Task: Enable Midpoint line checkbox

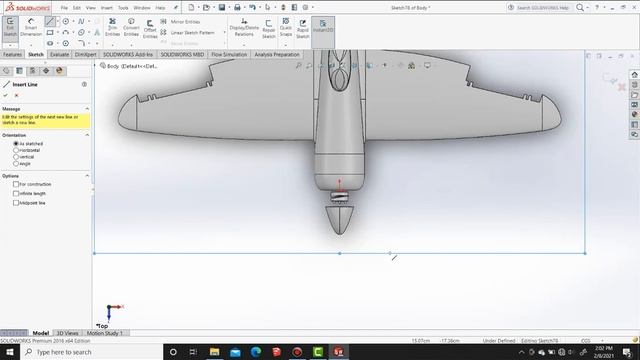Action: (x=16, y=203)
